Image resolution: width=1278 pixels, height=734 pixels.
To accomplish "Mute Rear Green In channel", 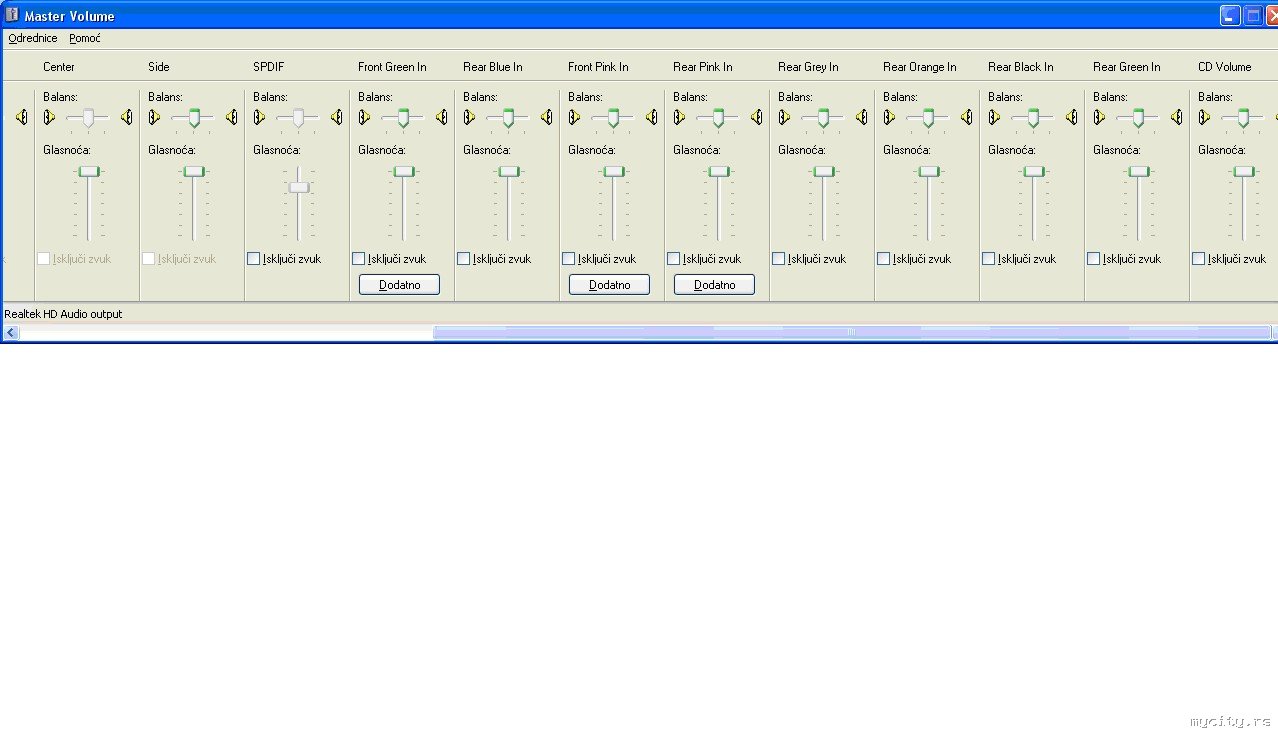I will 1094,258.
